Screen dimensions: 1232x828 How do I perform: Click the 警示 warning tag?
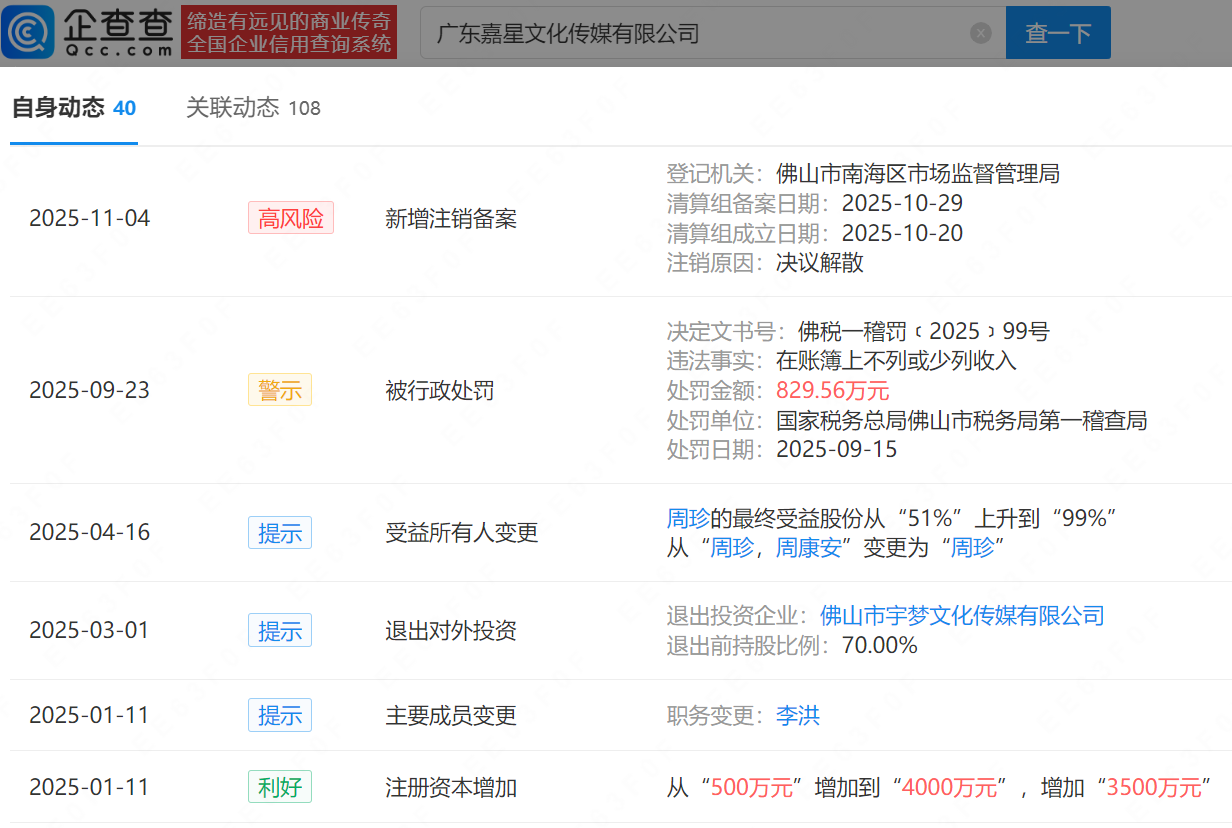click(x=279, y=390)
